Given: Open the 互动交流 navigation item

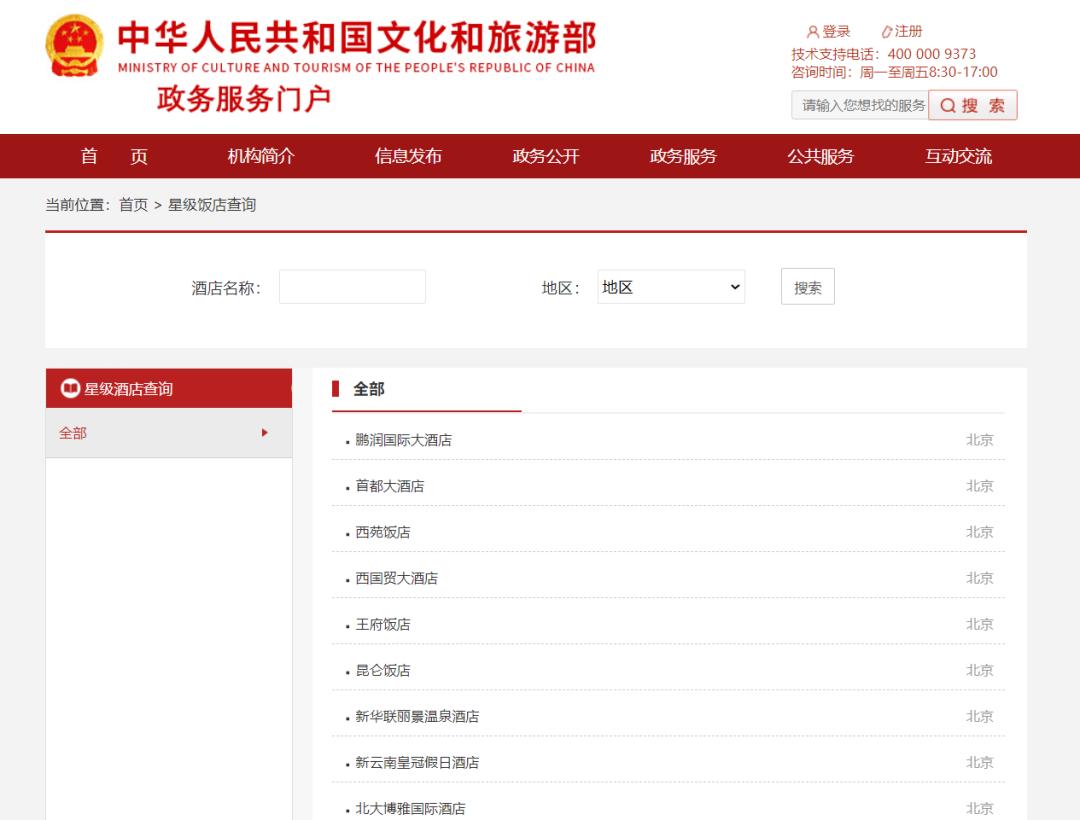Looking at the screenshot, I should (x=959, y=156).
